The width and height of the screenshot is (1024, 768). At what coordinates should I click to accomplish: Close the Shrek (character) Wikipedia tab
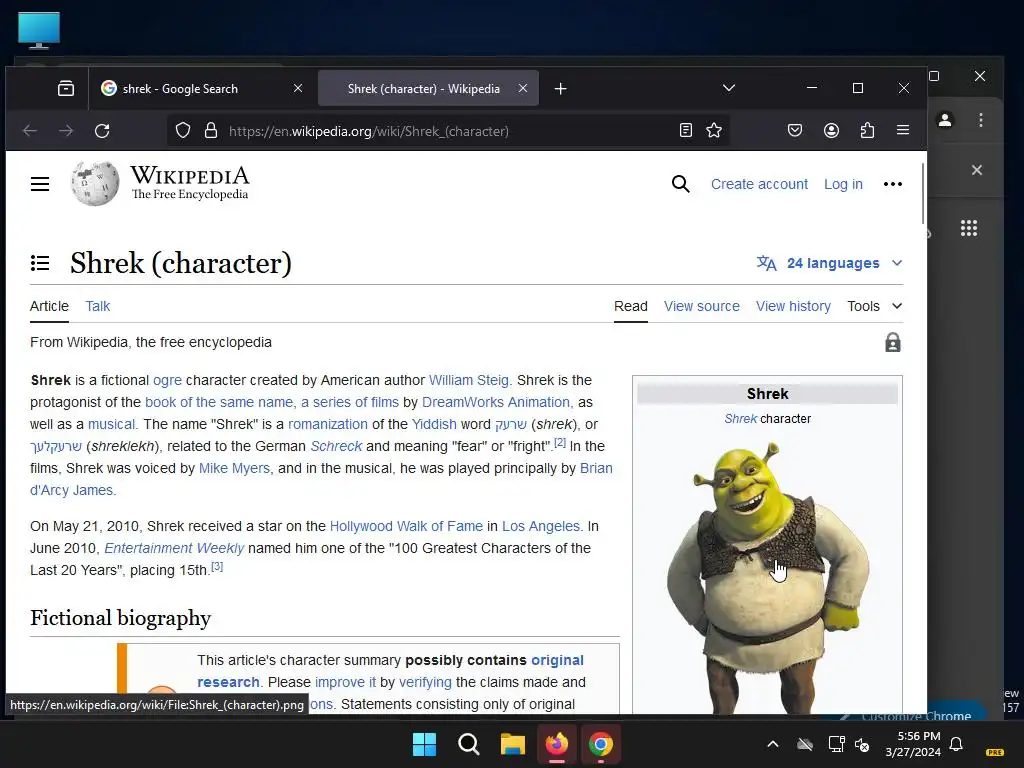pyautogui.click(x=522, y=88)
